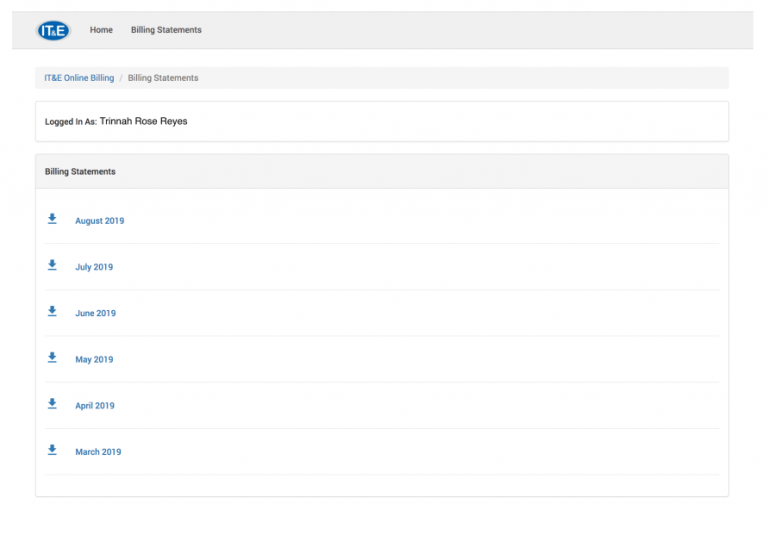Click the user name Trinnah Rose Reyes
The width and height of the screenshot is (768, 541).
[x=143, y=121]
